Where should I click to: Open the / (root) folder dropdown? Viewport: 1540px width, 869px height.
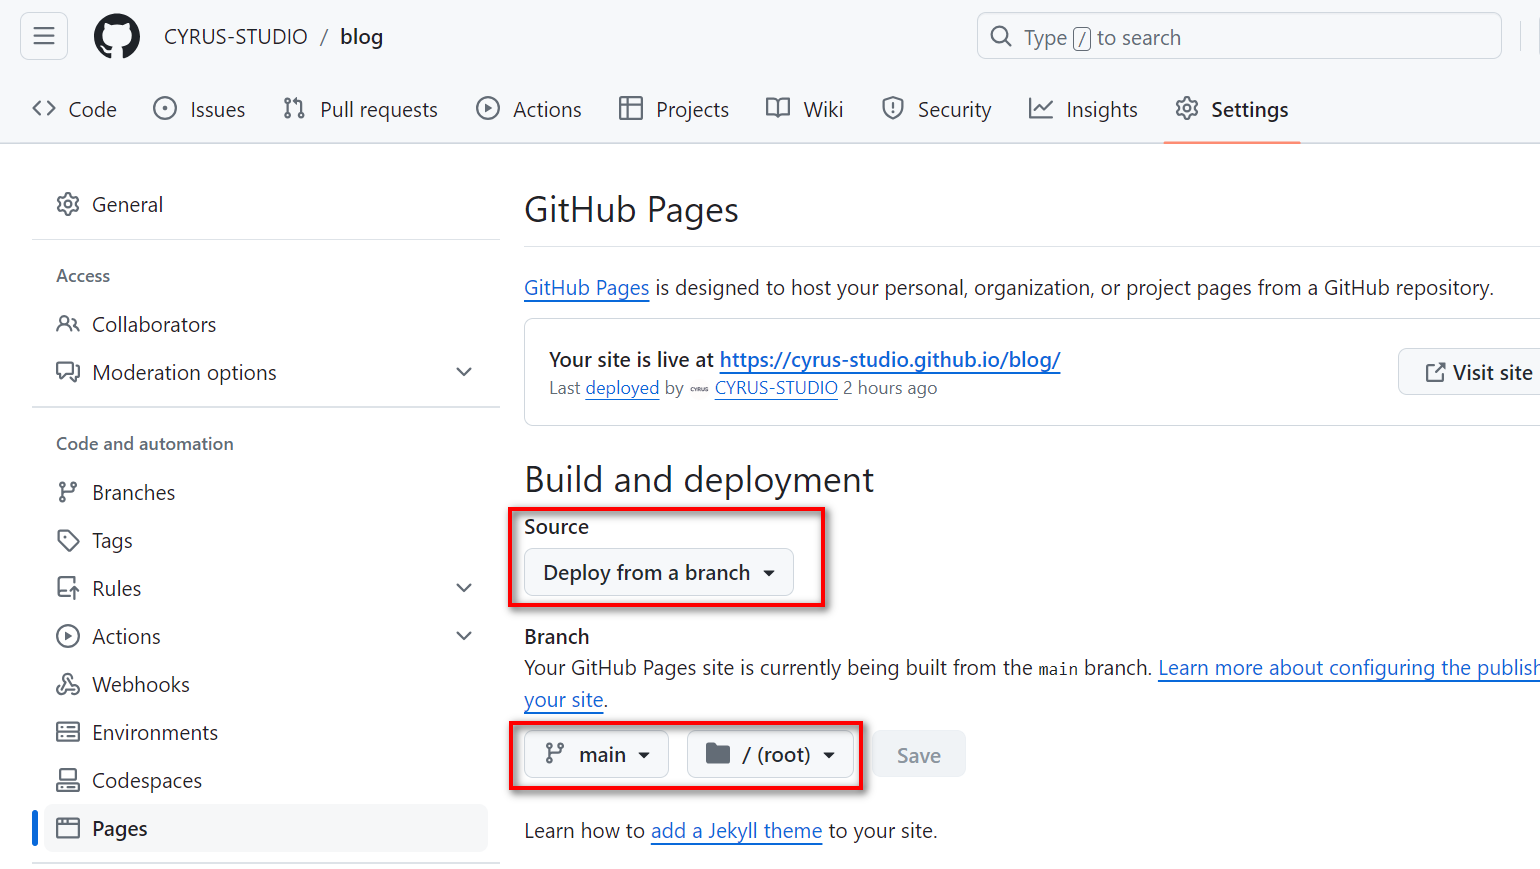(770, 754)
